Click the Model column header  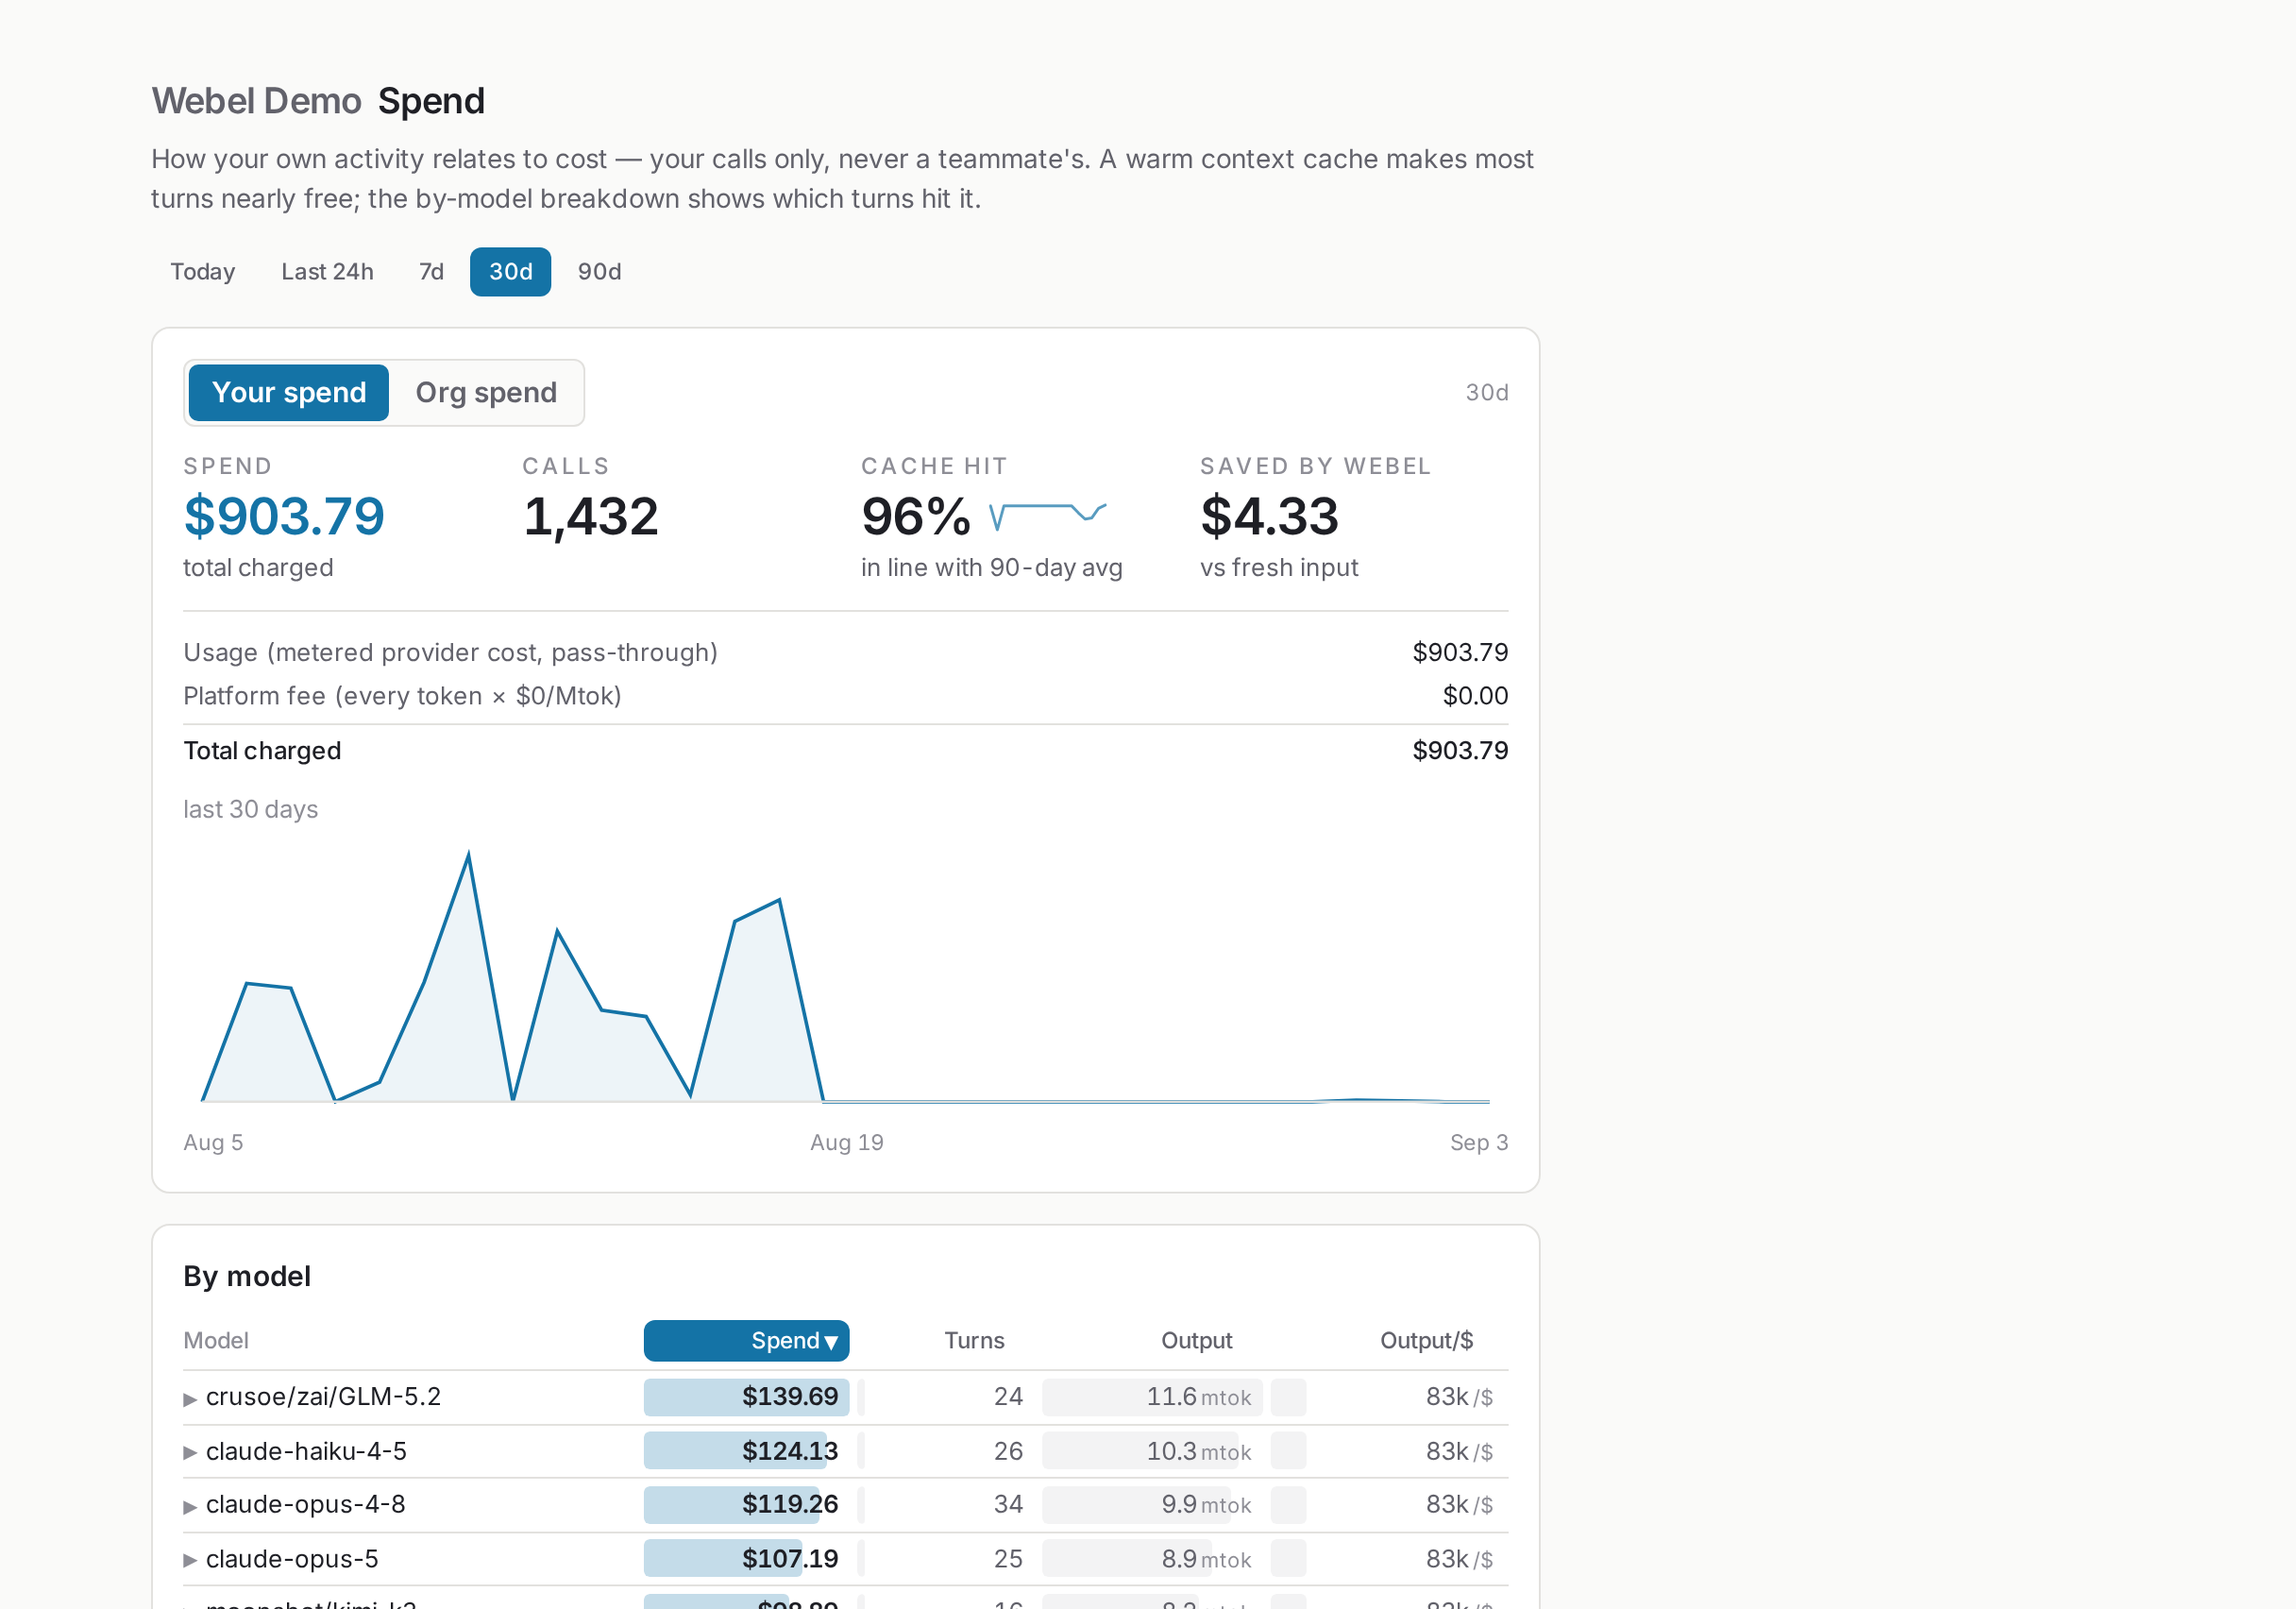pyautogui.click(x=216, y=1341)
